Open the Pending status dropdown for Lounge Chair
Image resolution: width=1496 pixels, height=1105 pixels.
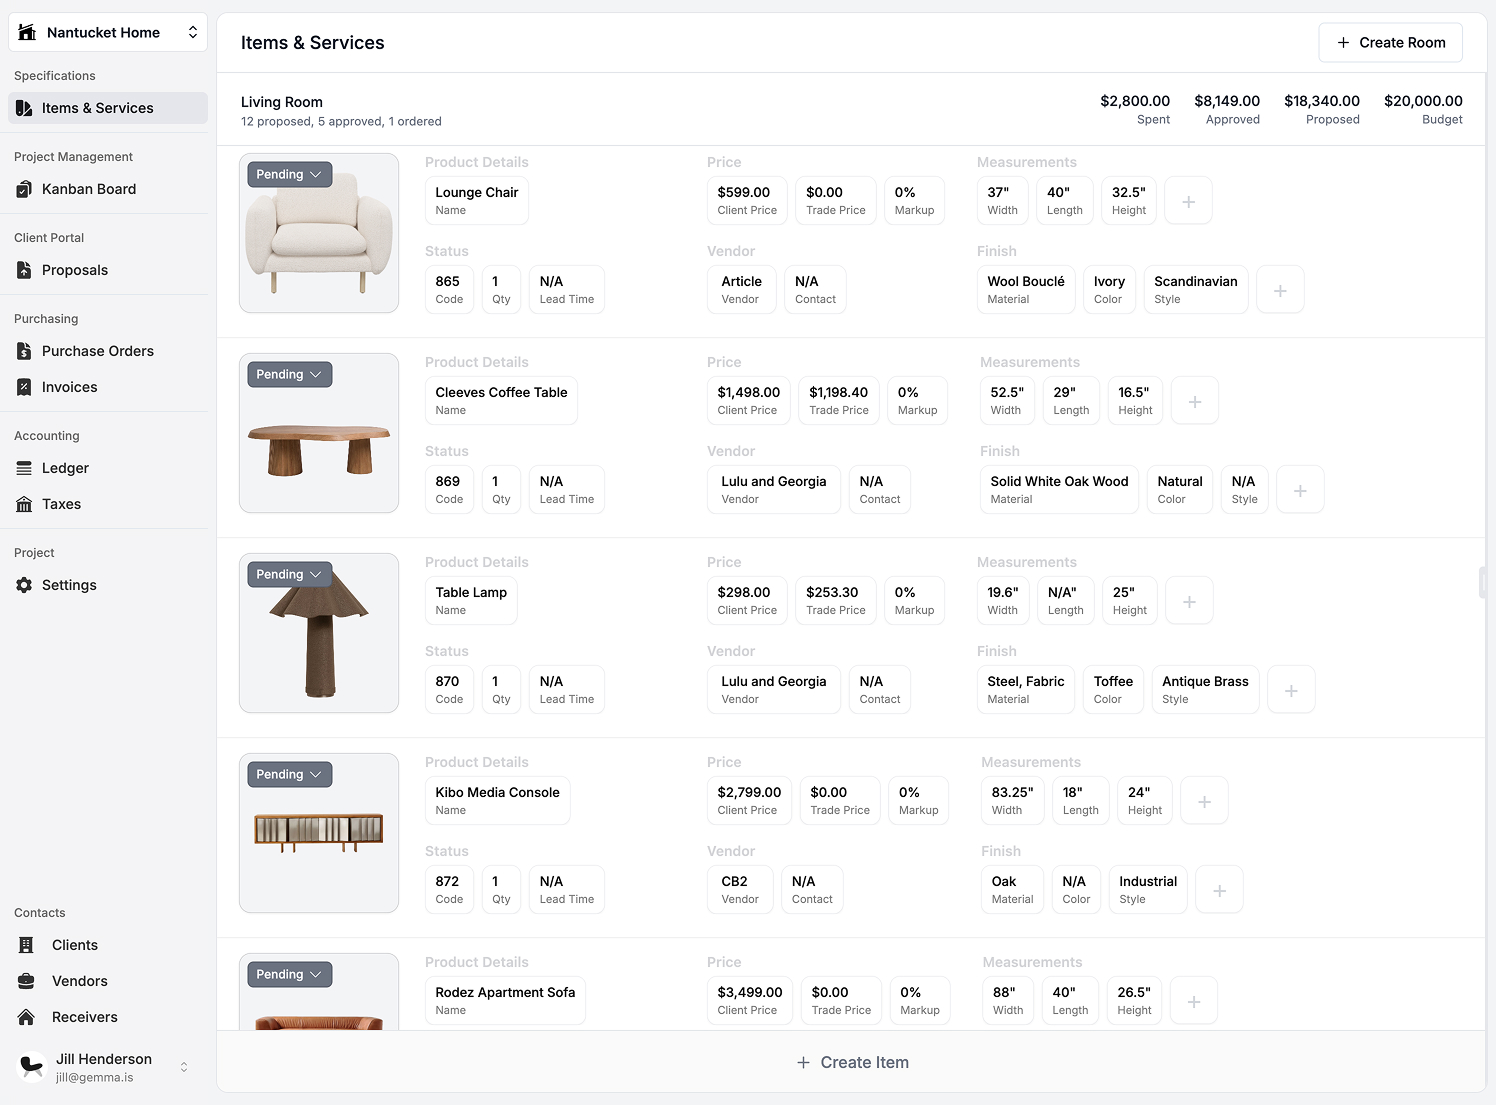(288, 173)
